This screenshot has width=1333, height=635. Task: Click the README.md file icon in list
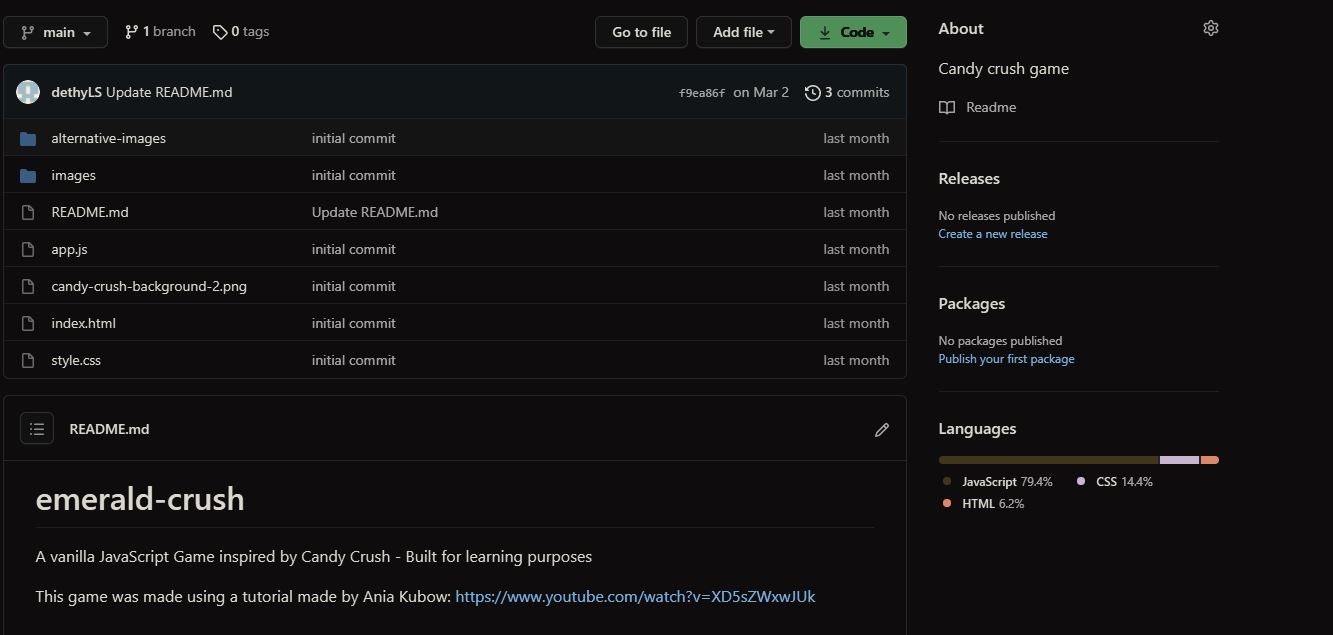click(x=28, y=212)
